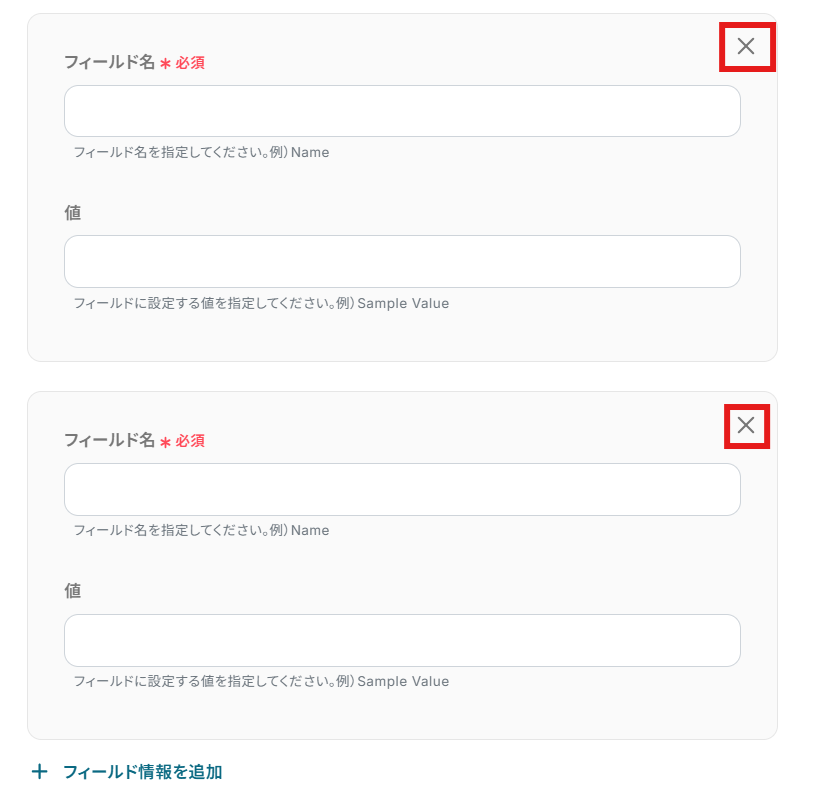838x811 pixels.
Task: Click red asterisk in first card
Action: point(165,63)
